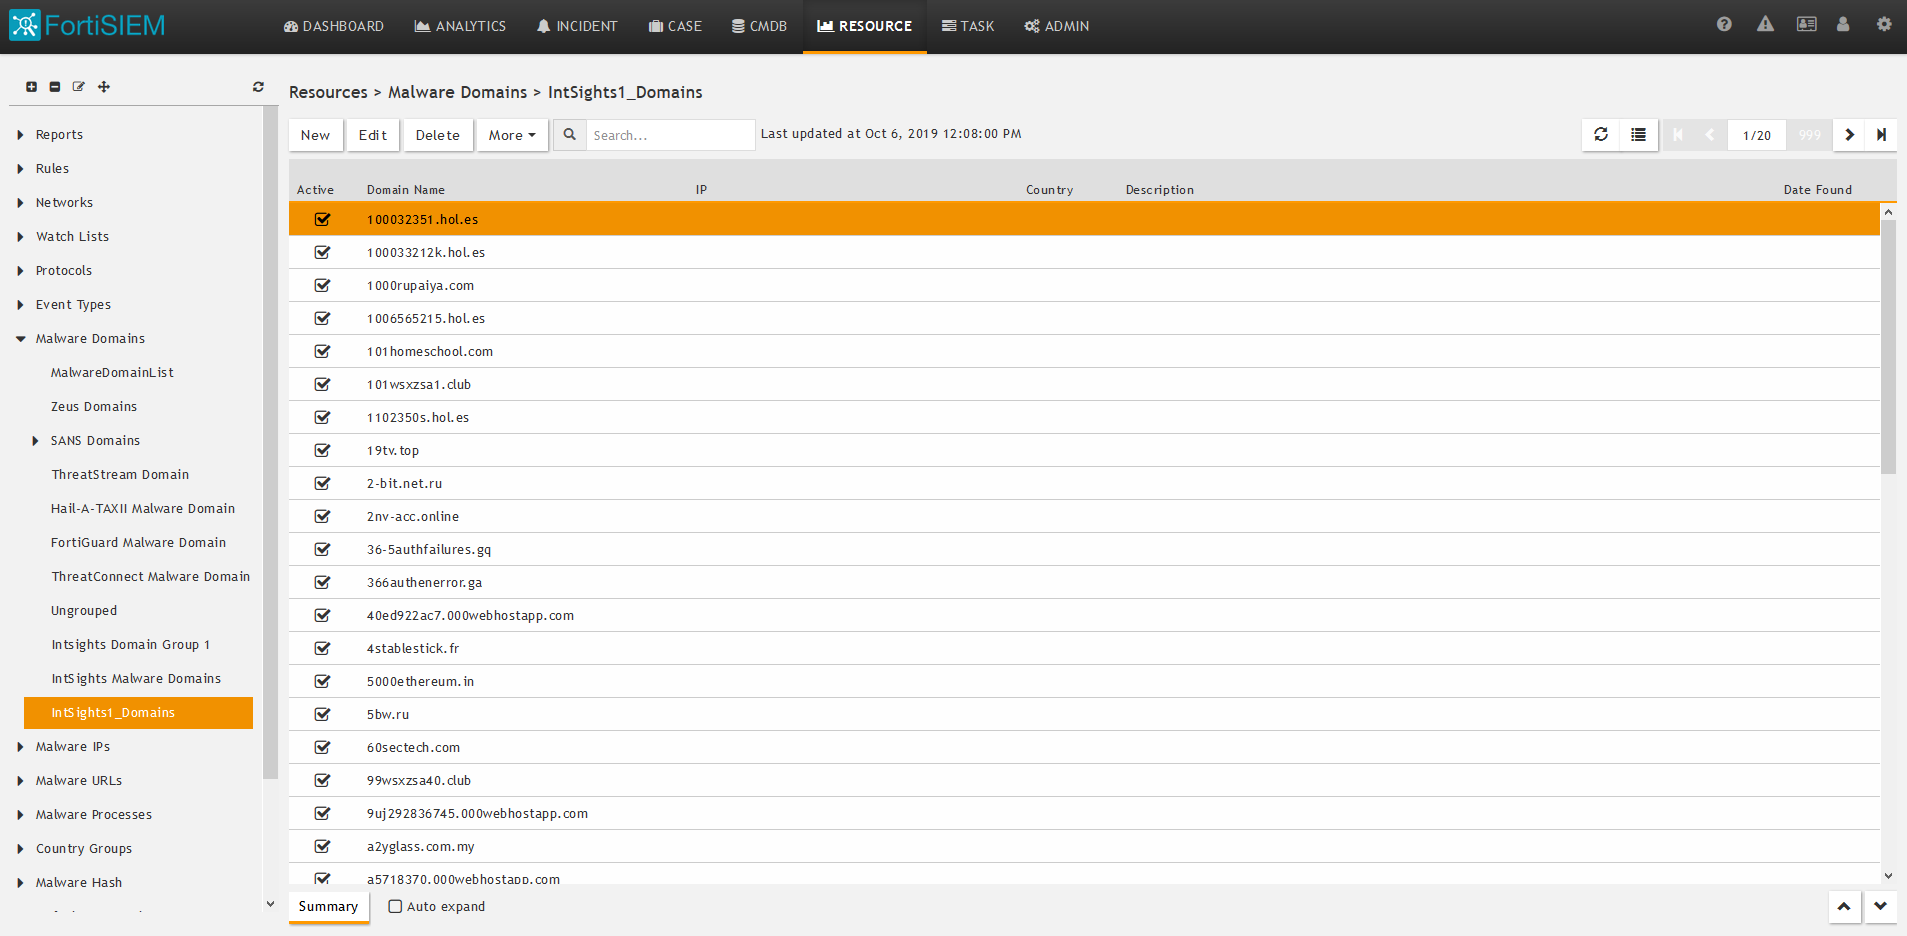Click the New button

click(x=315, y=135)
